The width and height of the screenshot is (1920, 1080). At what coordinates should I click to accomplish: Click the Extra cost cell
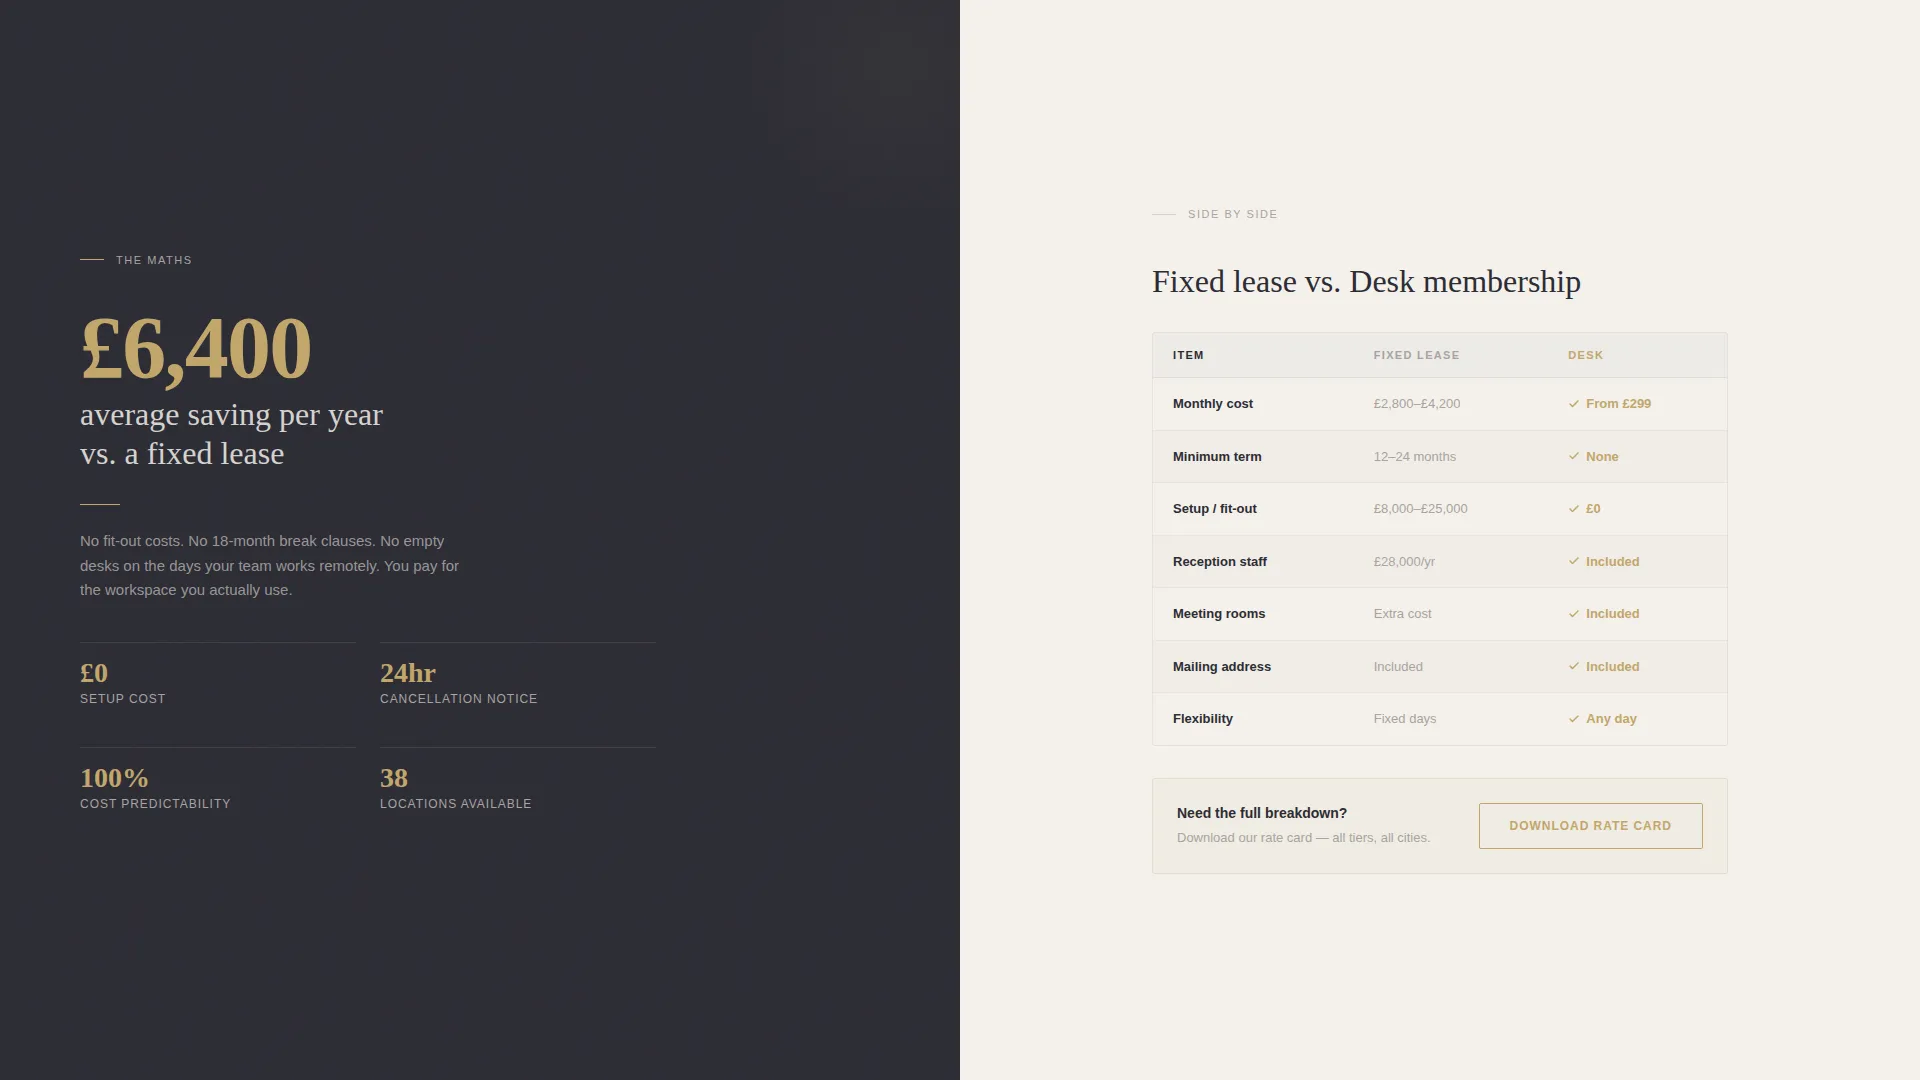[1402, 614]
